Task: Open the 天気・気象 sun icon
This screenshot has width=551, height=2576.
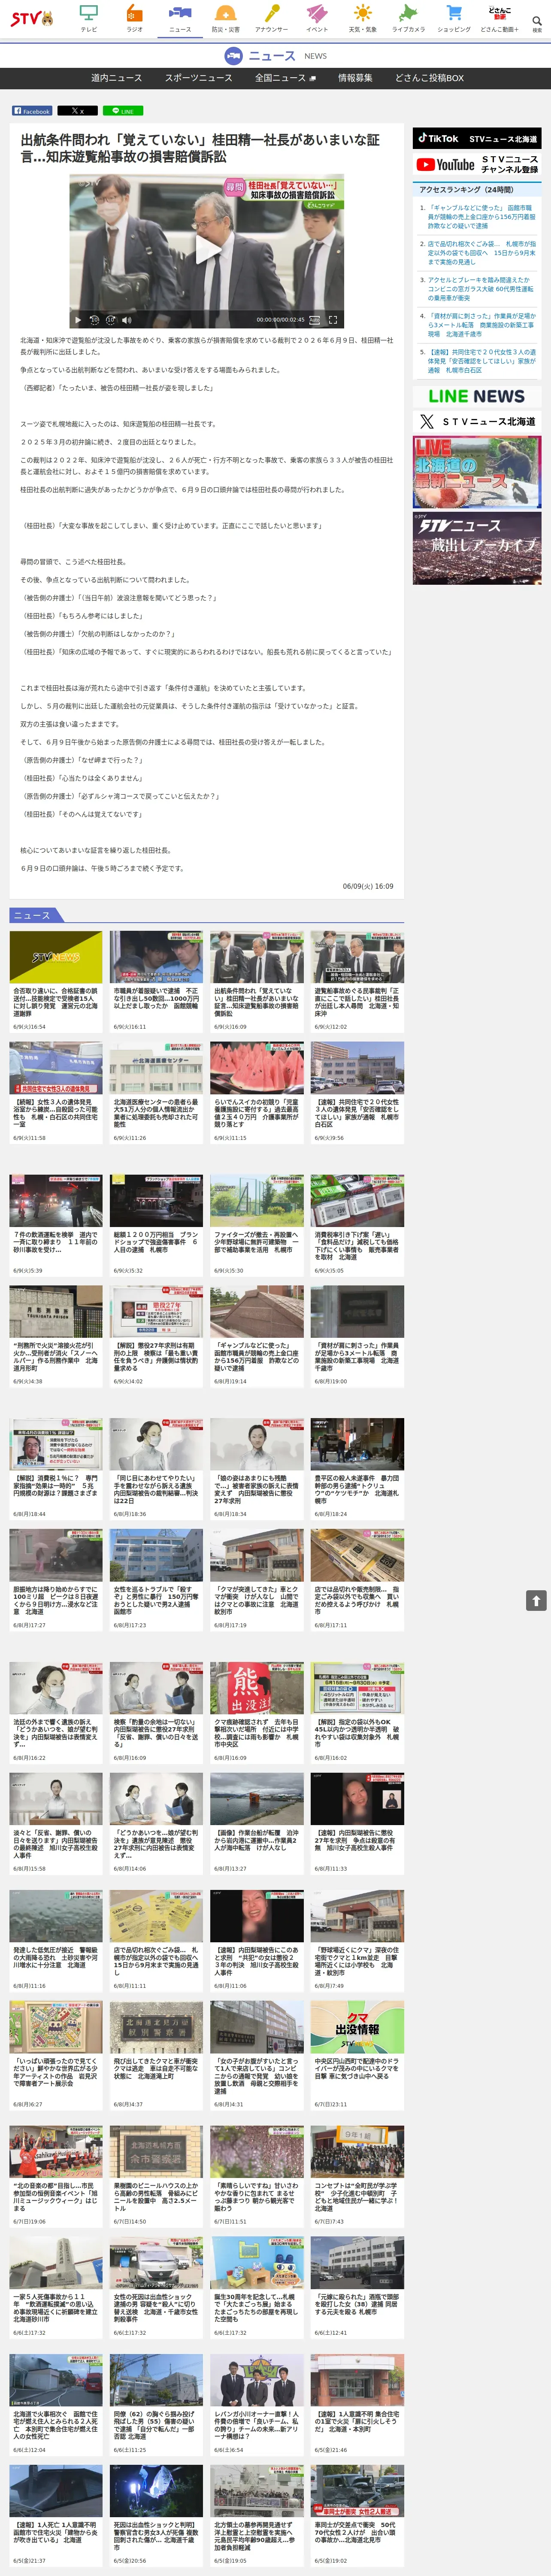Action: pos(362,18)
